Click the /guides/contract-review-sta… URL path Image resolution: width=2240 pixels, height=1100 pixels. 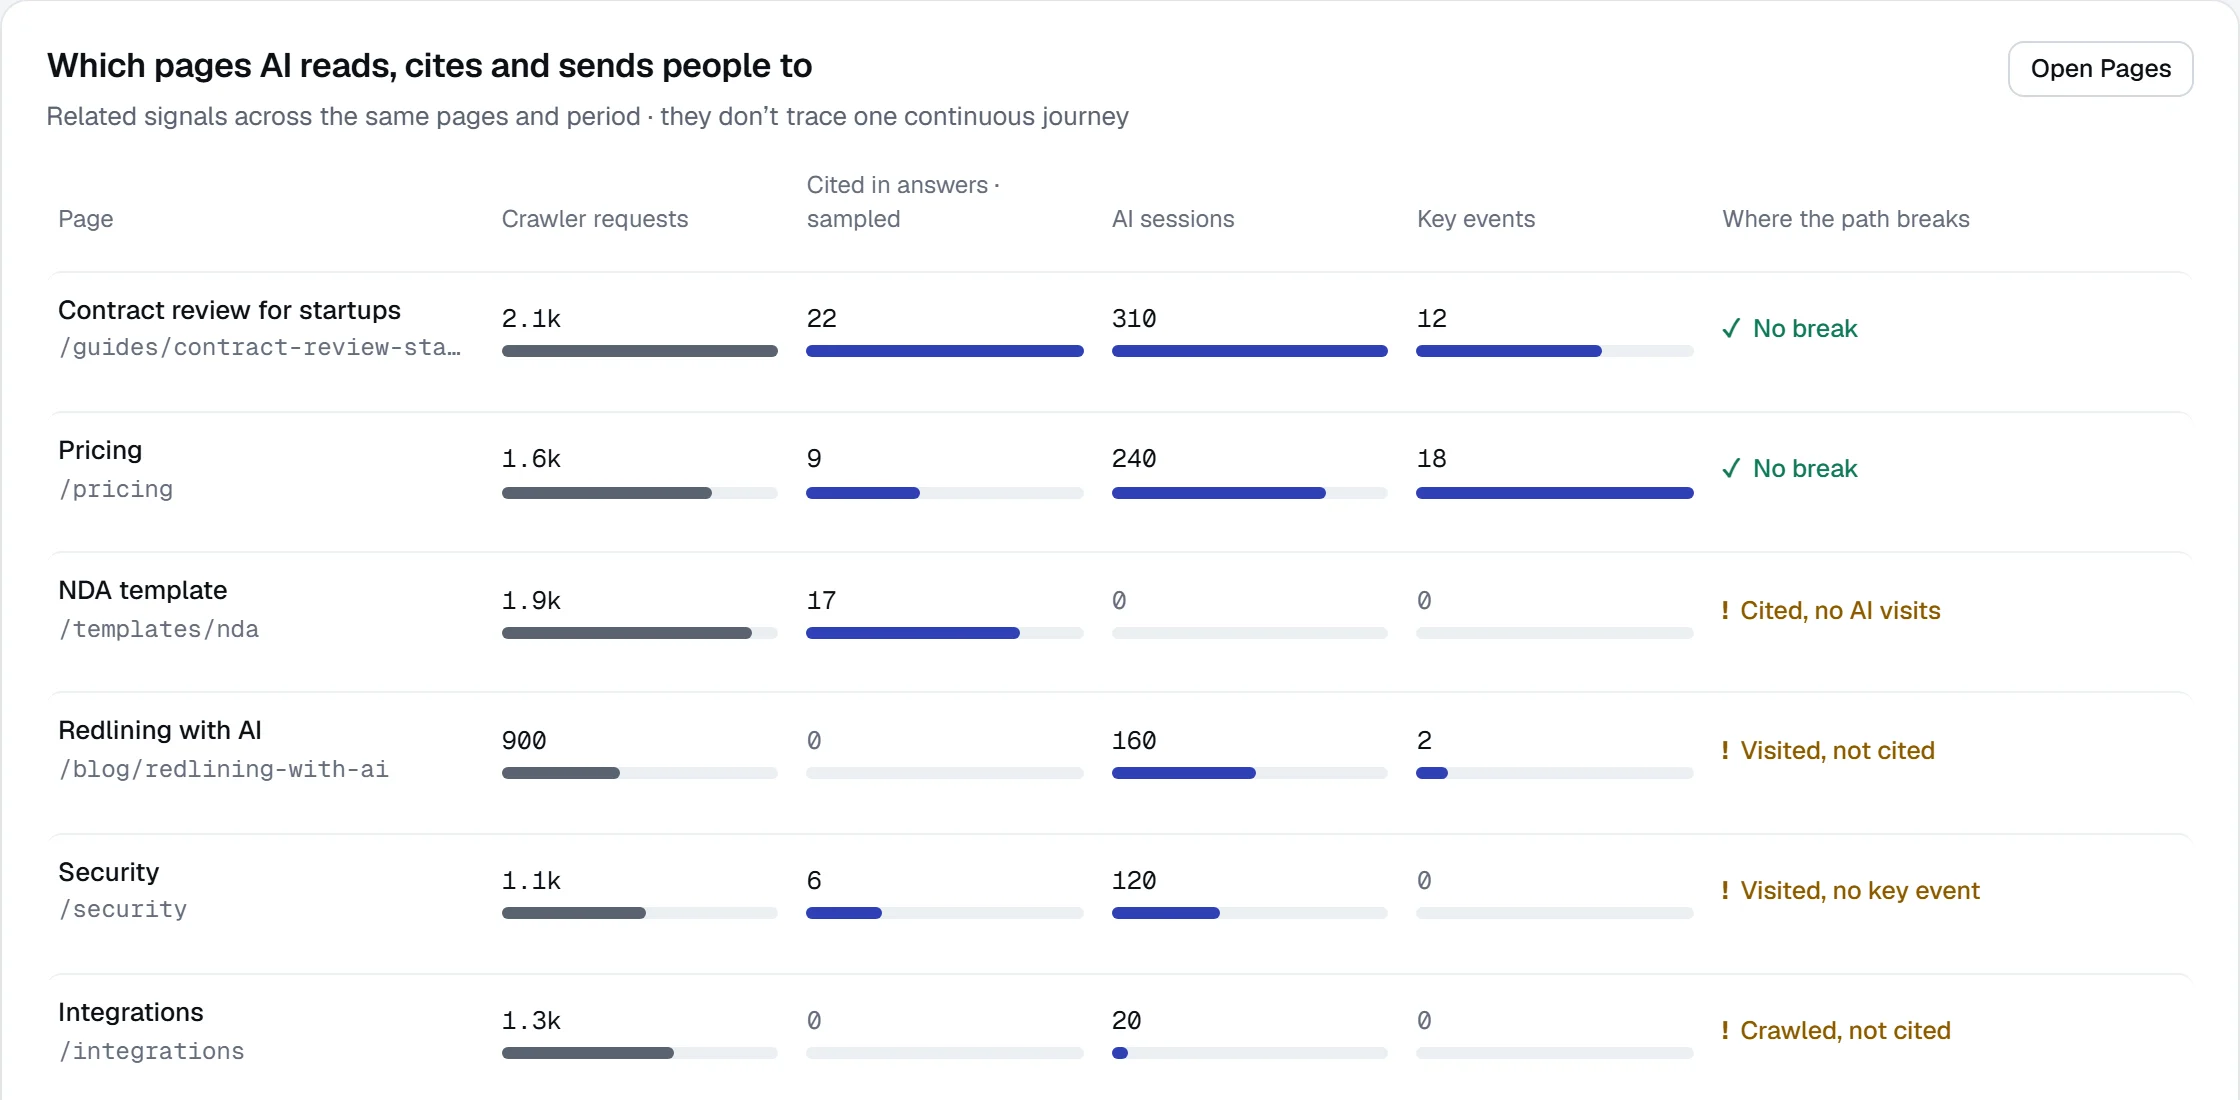click(x=260, y=347)
